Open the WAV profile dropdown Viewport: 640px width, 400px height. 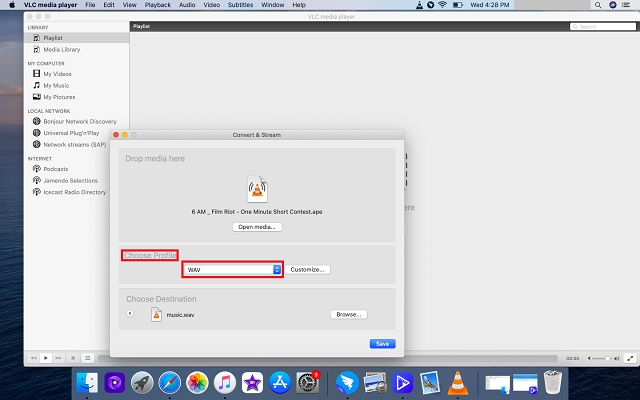pyautogui.click(x=233, y=269)
